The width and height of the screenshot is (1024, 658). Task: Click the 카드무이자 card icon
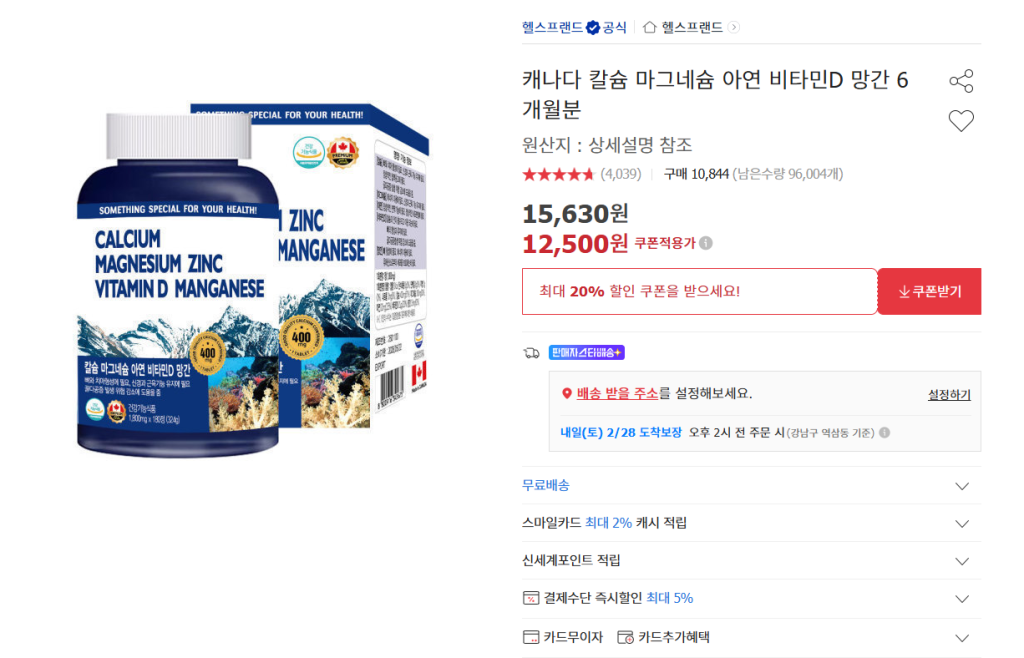pyautogui.click(x=531, y=637)
